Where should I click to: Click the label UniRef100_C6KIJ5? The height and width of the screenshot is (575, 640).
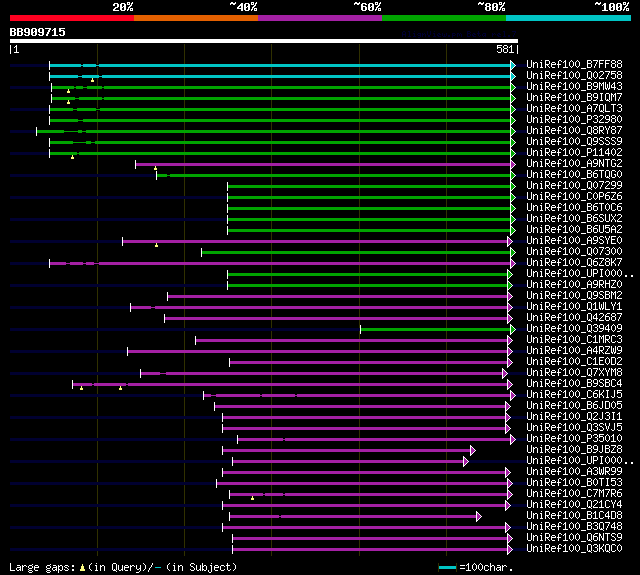click(x=574, y=395)
